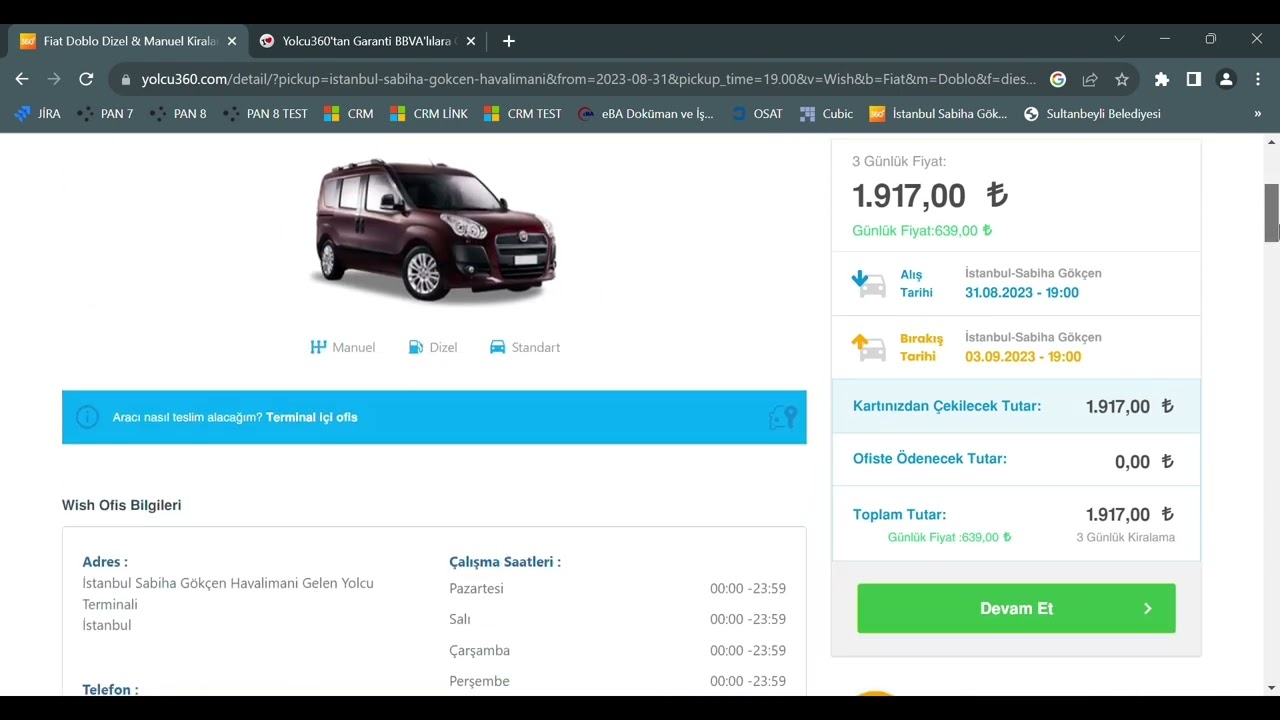Open the CRM TEST bookmark

click(523, 114)
